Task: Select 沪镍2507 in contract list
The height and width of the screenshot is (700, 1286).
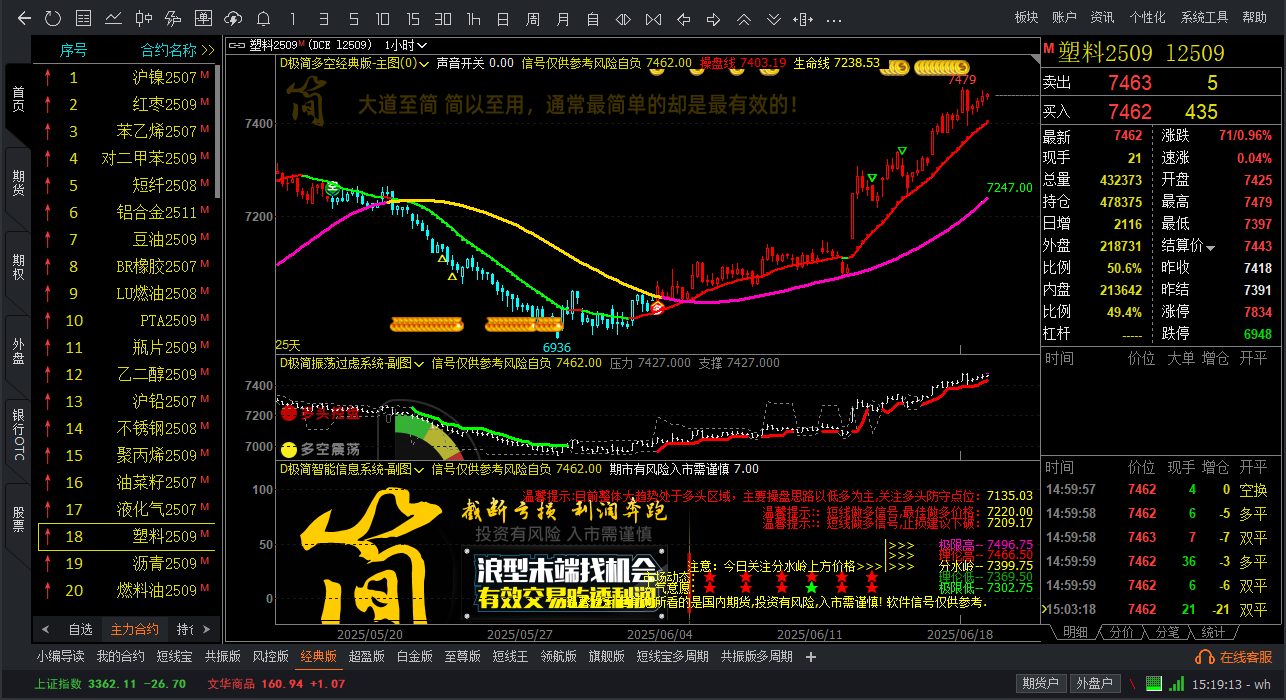Action: click(126, 77)
